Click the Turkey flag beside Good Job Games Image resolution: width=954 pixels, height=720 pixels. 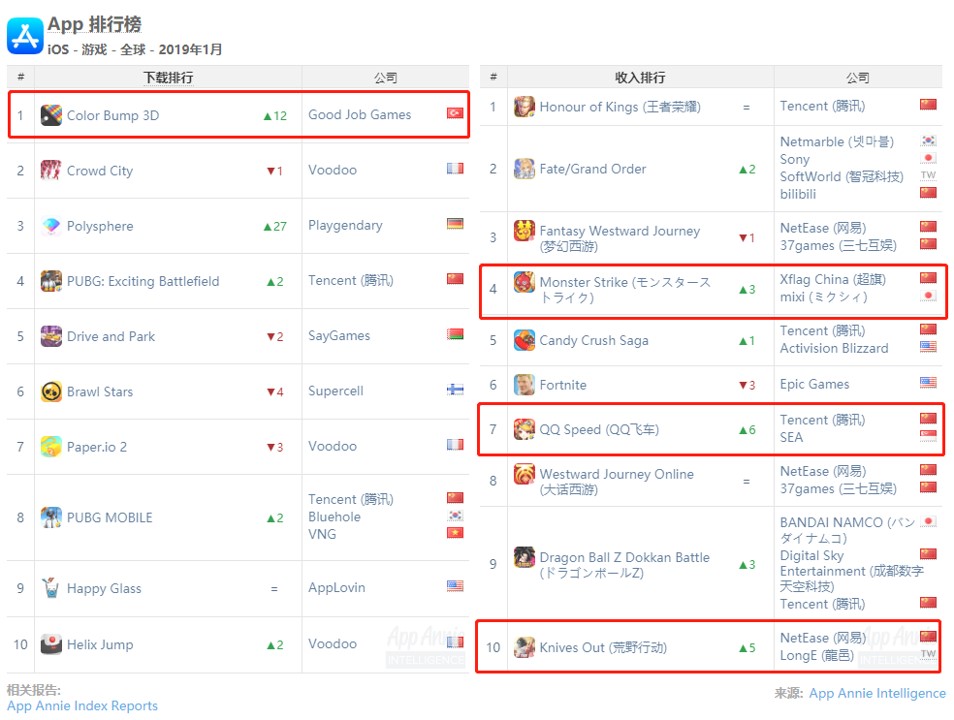[455, 114]
